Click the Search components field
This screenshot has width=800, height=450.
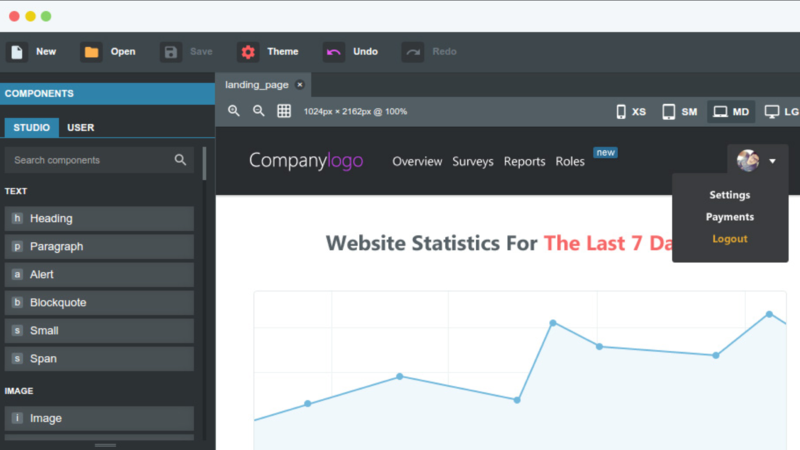click(x=99, y=160)
